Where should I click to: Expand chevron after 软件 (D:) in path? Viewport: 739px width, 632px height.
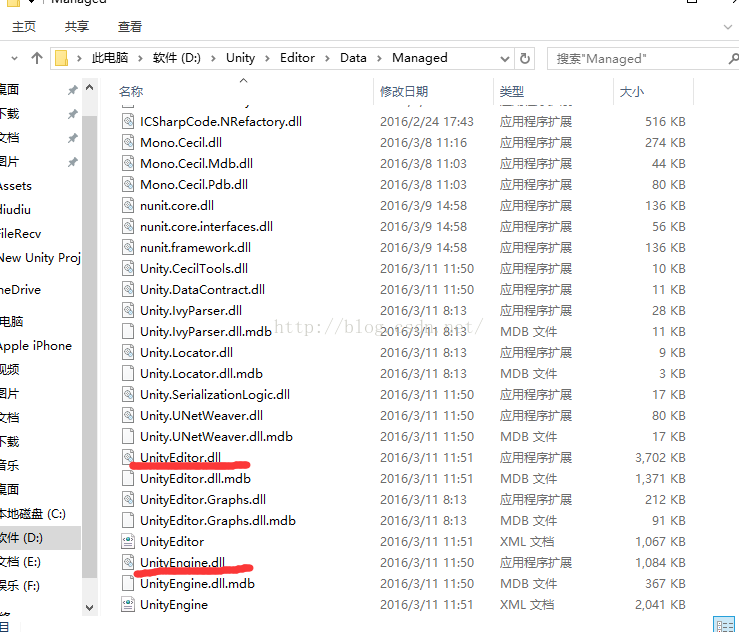(213, 58)
